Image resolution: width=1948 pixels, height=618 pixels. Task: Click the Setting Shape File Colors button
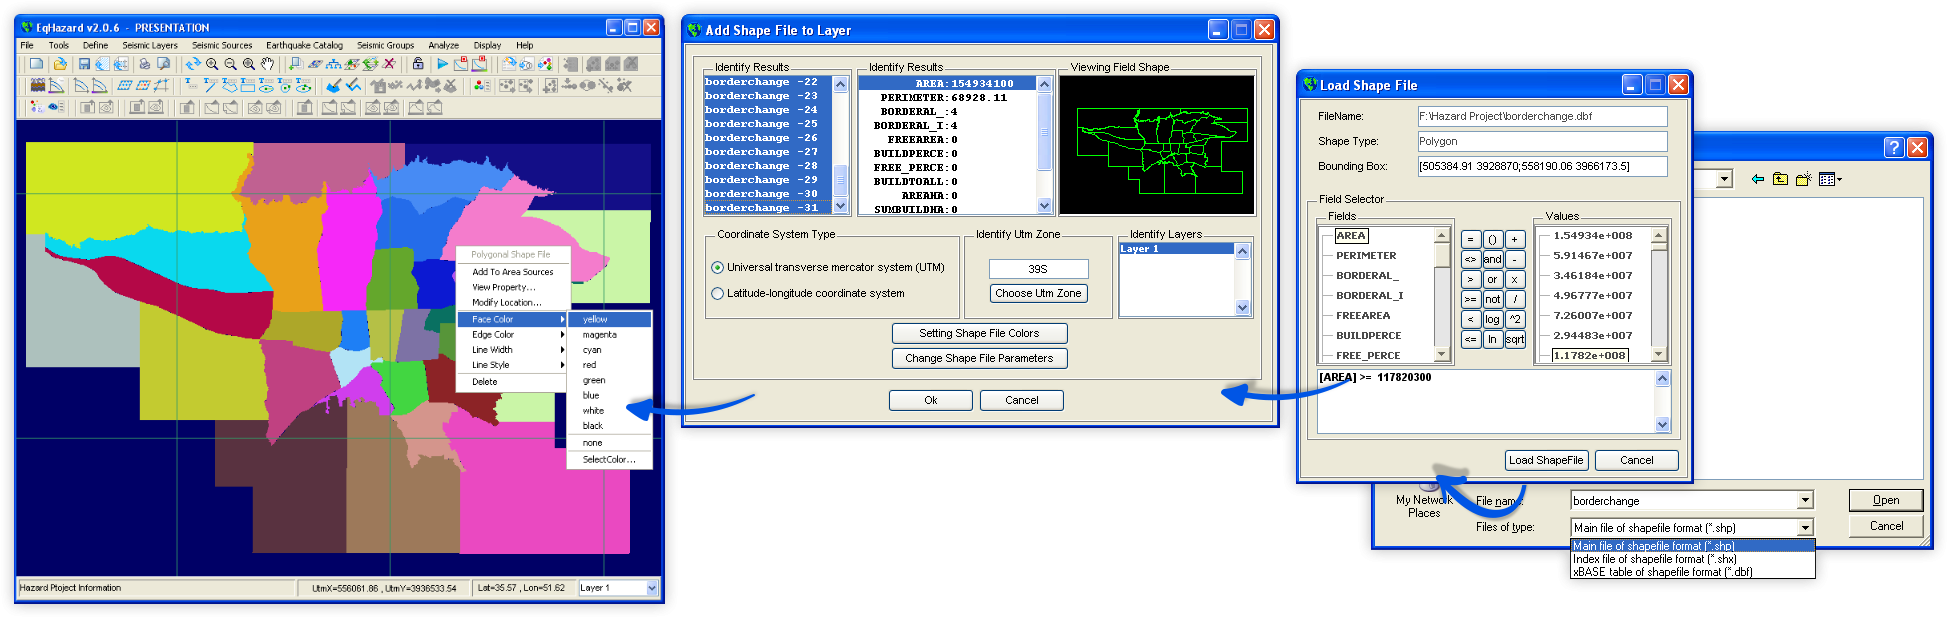979,334
